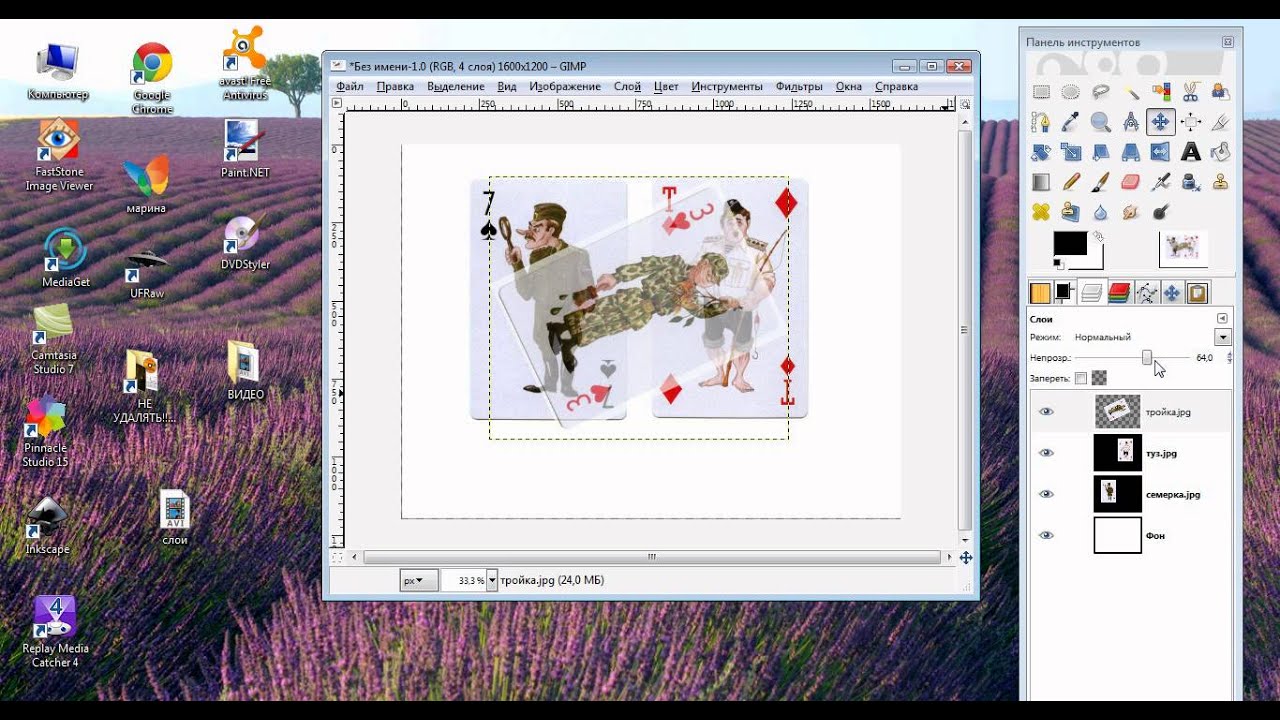Open the Файл menu

350,86
